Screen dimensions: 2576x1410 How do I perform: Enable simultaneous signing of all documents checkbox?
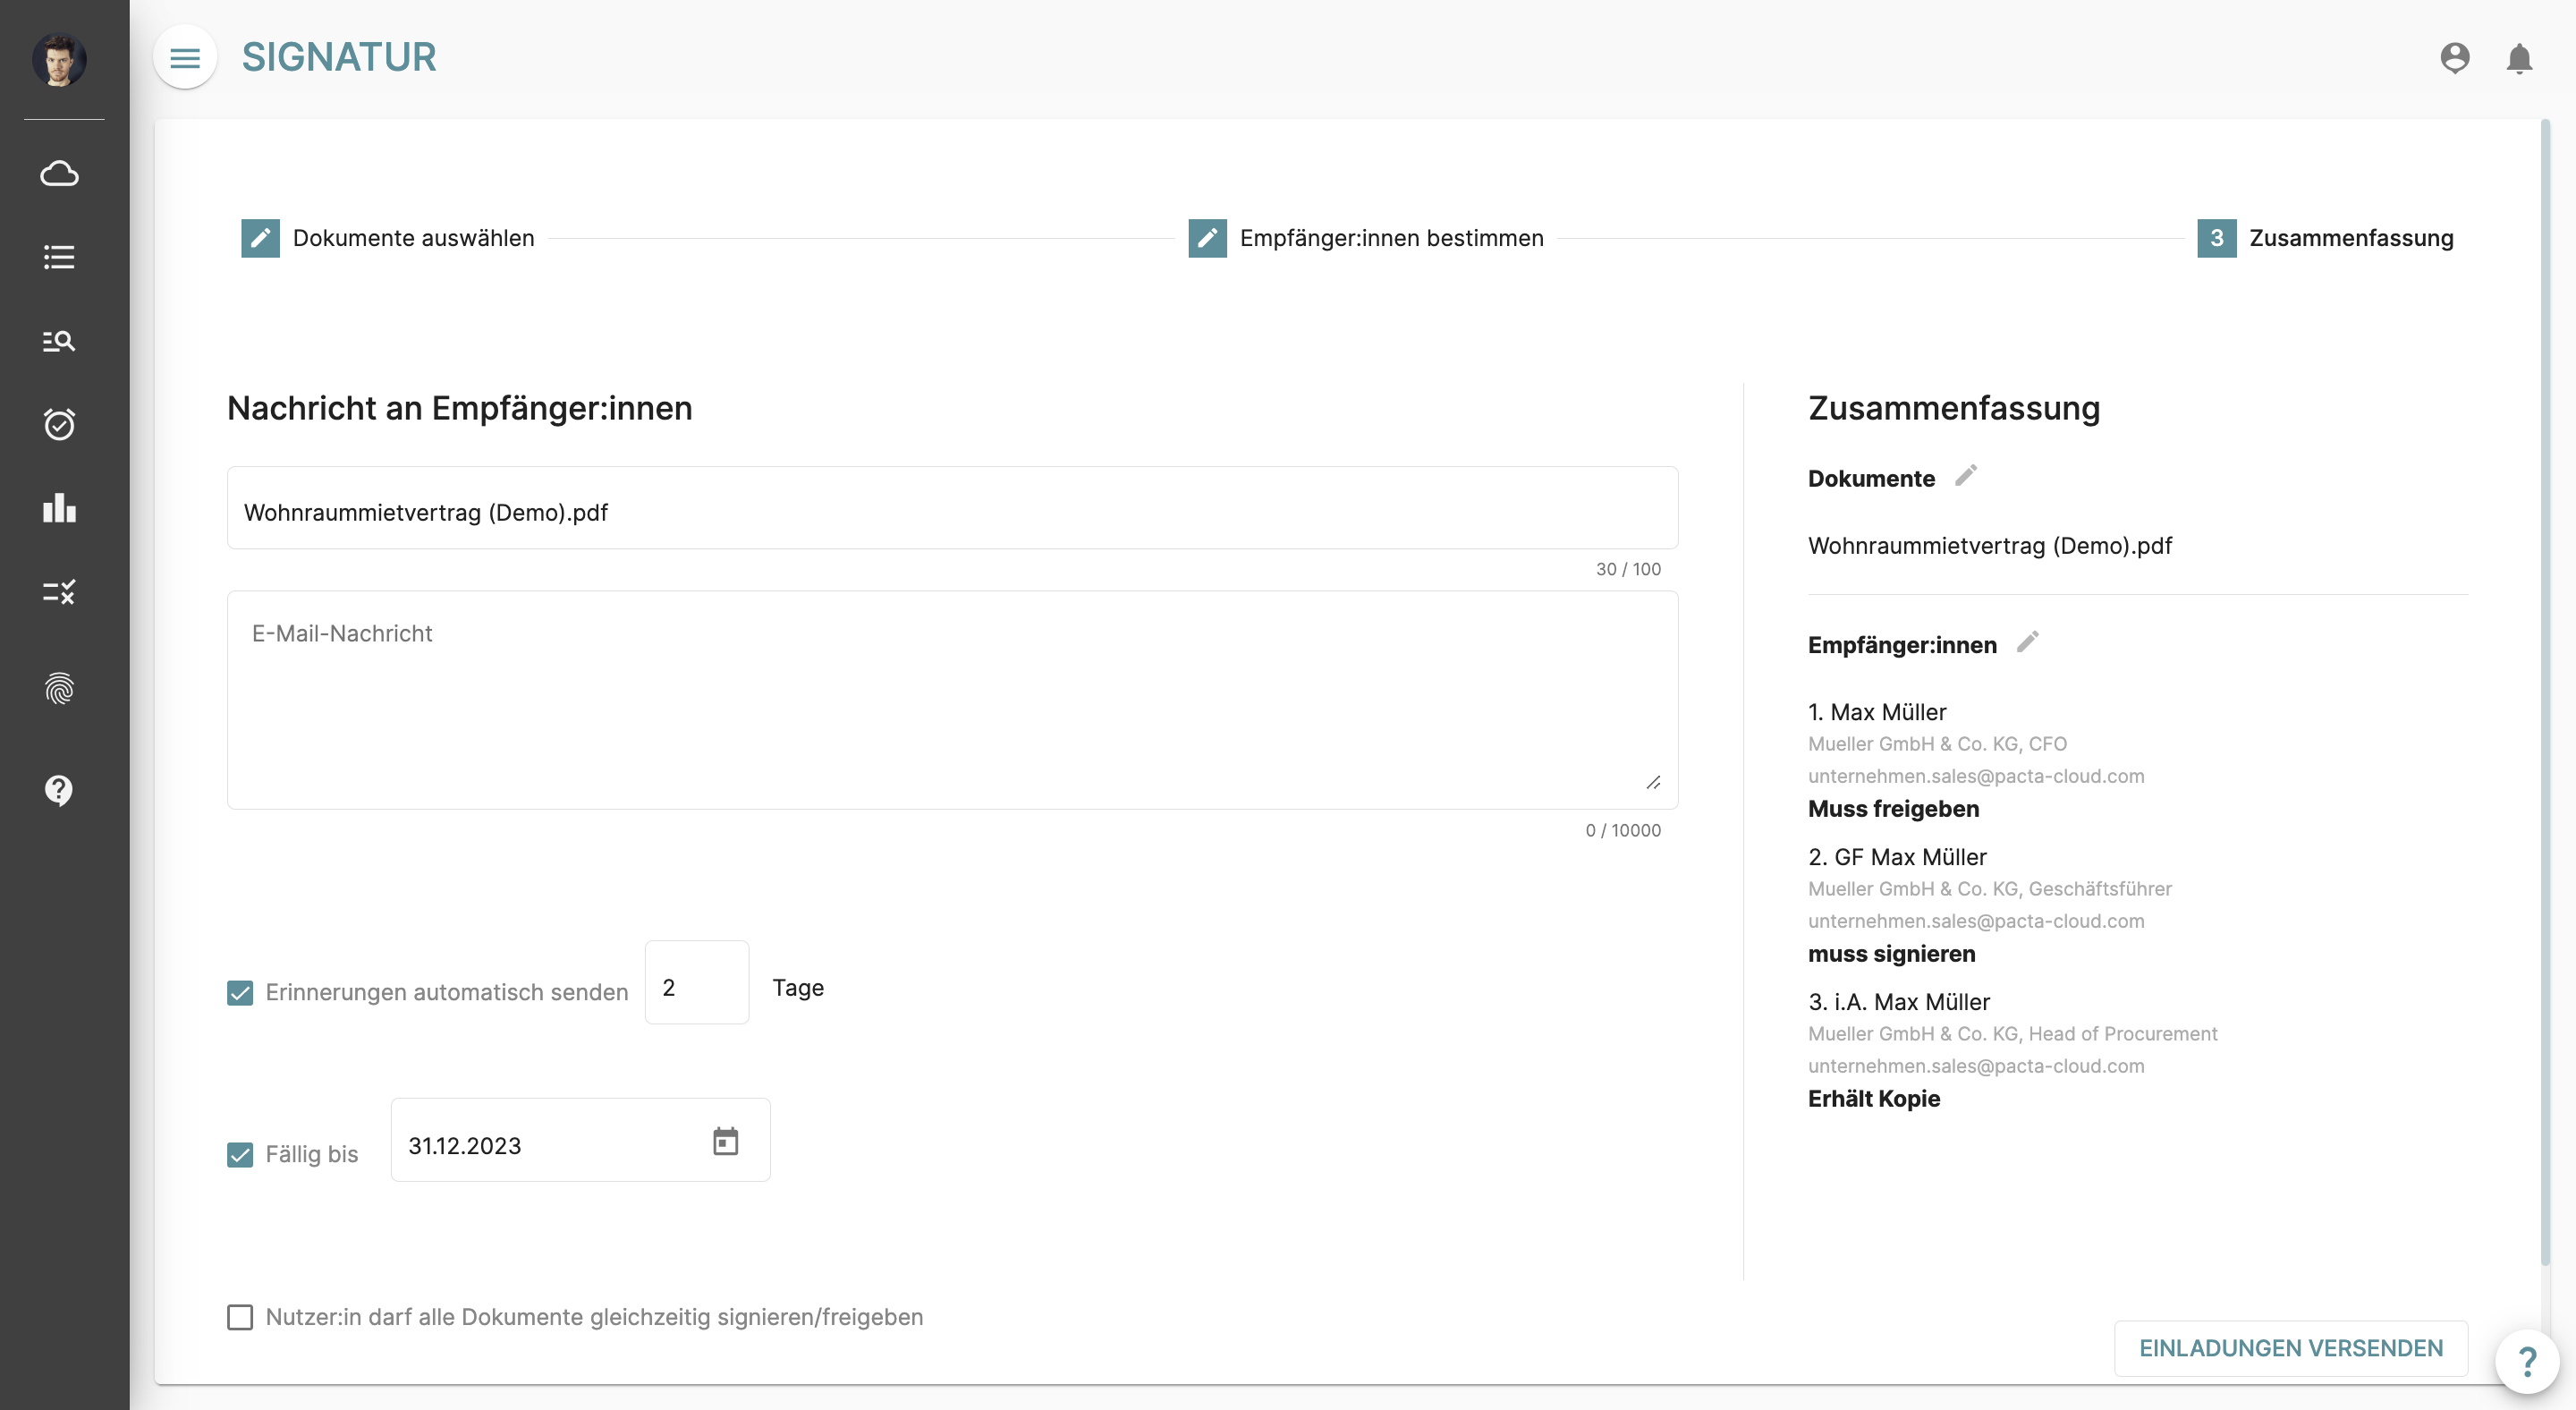pyautogui.click(x=240, y=1317)
